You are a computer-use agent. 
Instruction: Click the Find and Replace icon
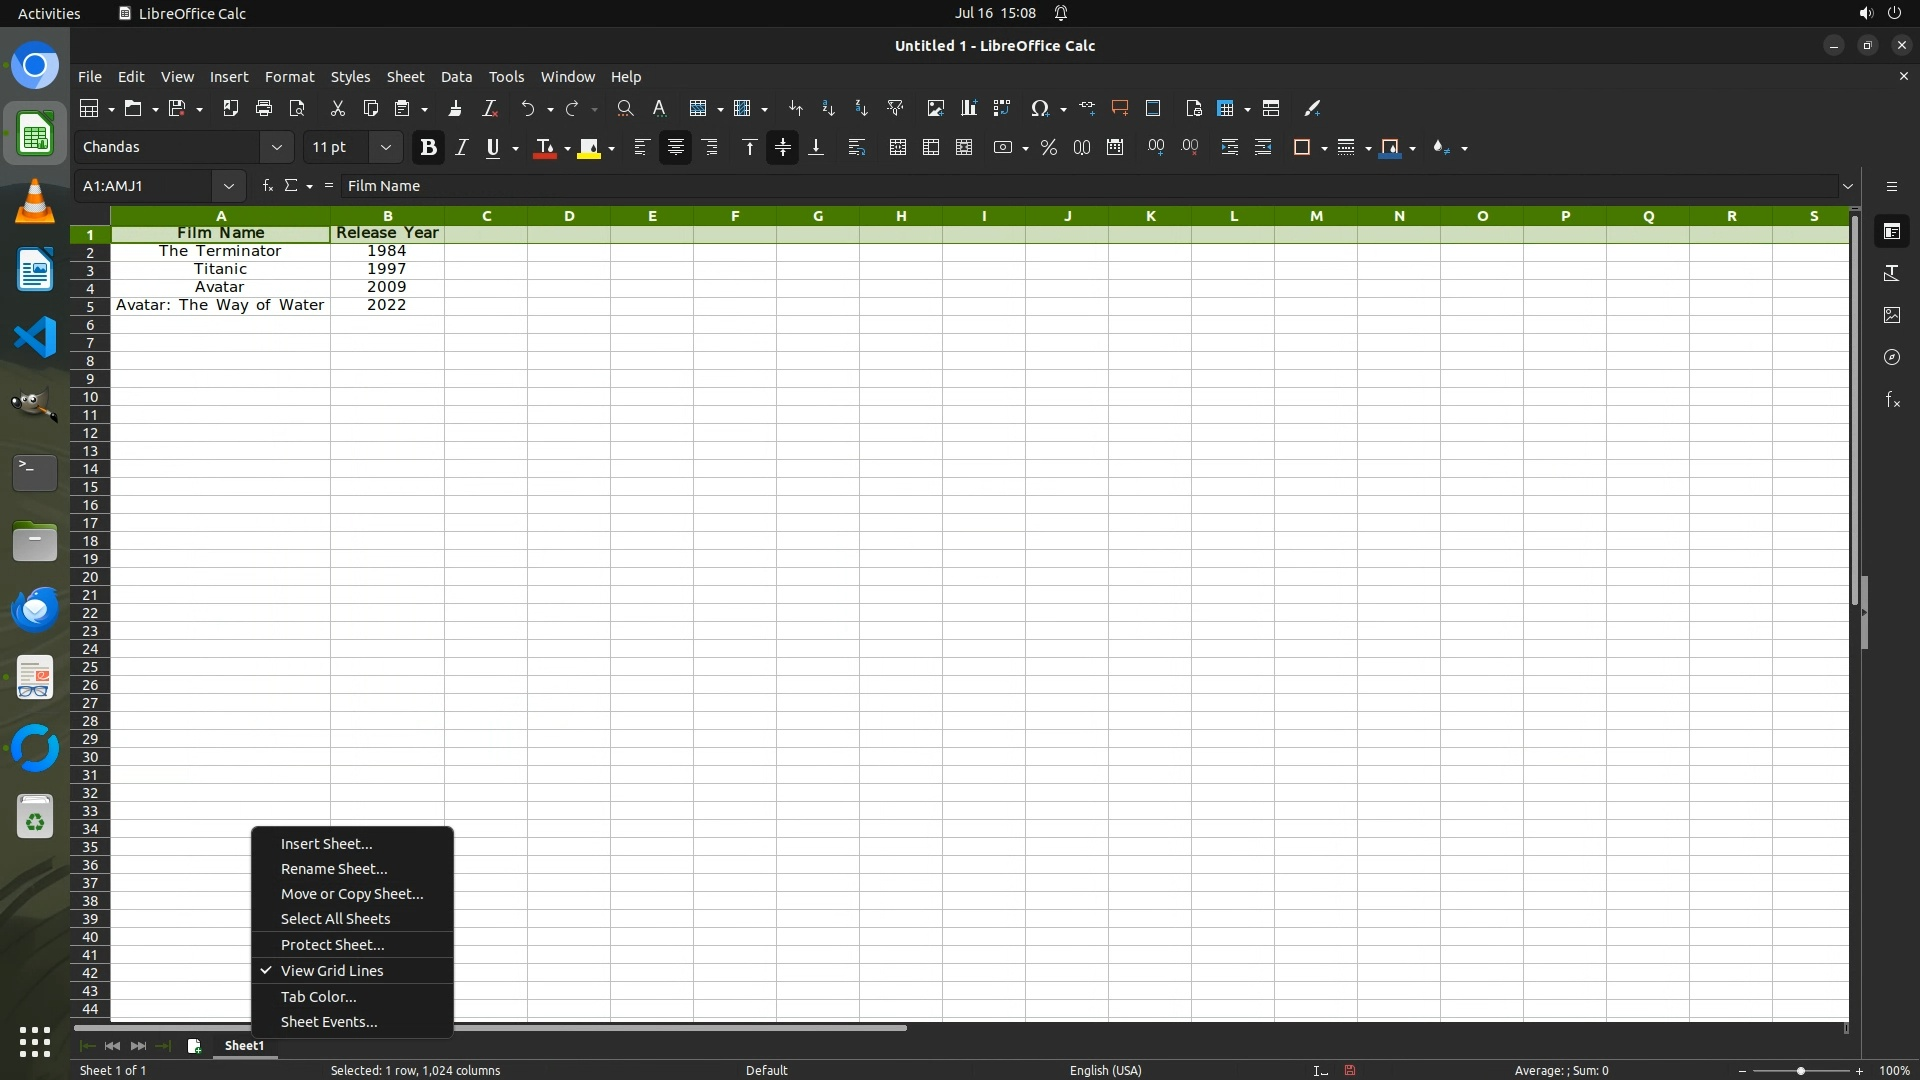tap(625, 108)
